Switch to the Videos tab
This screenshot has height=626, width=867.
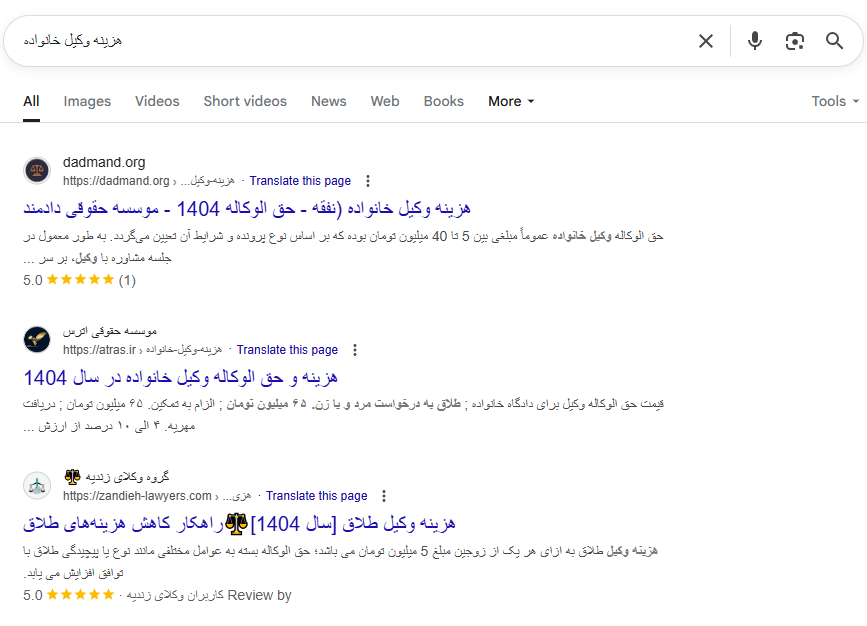tap(157, 101)
